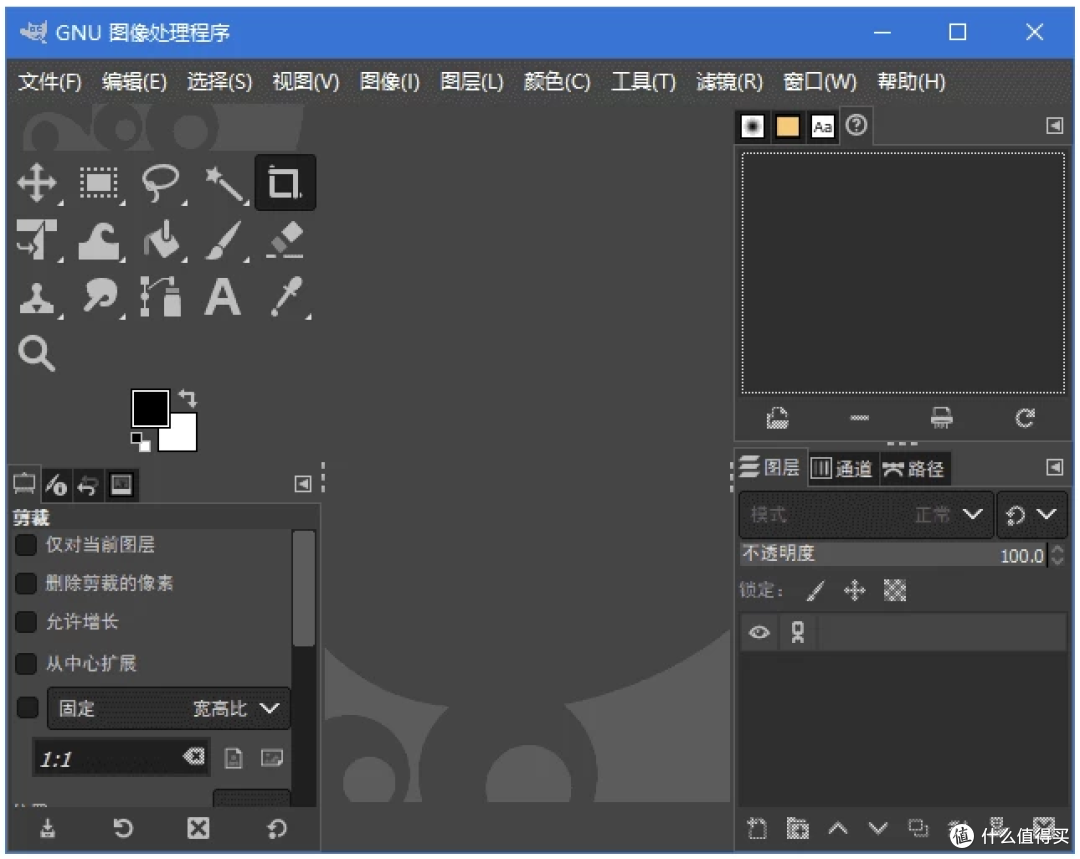Image resolution: width=1080 pixels, height=859 pixels.
Task: Restore tool preset button
Action: click(x=123, y=828)
